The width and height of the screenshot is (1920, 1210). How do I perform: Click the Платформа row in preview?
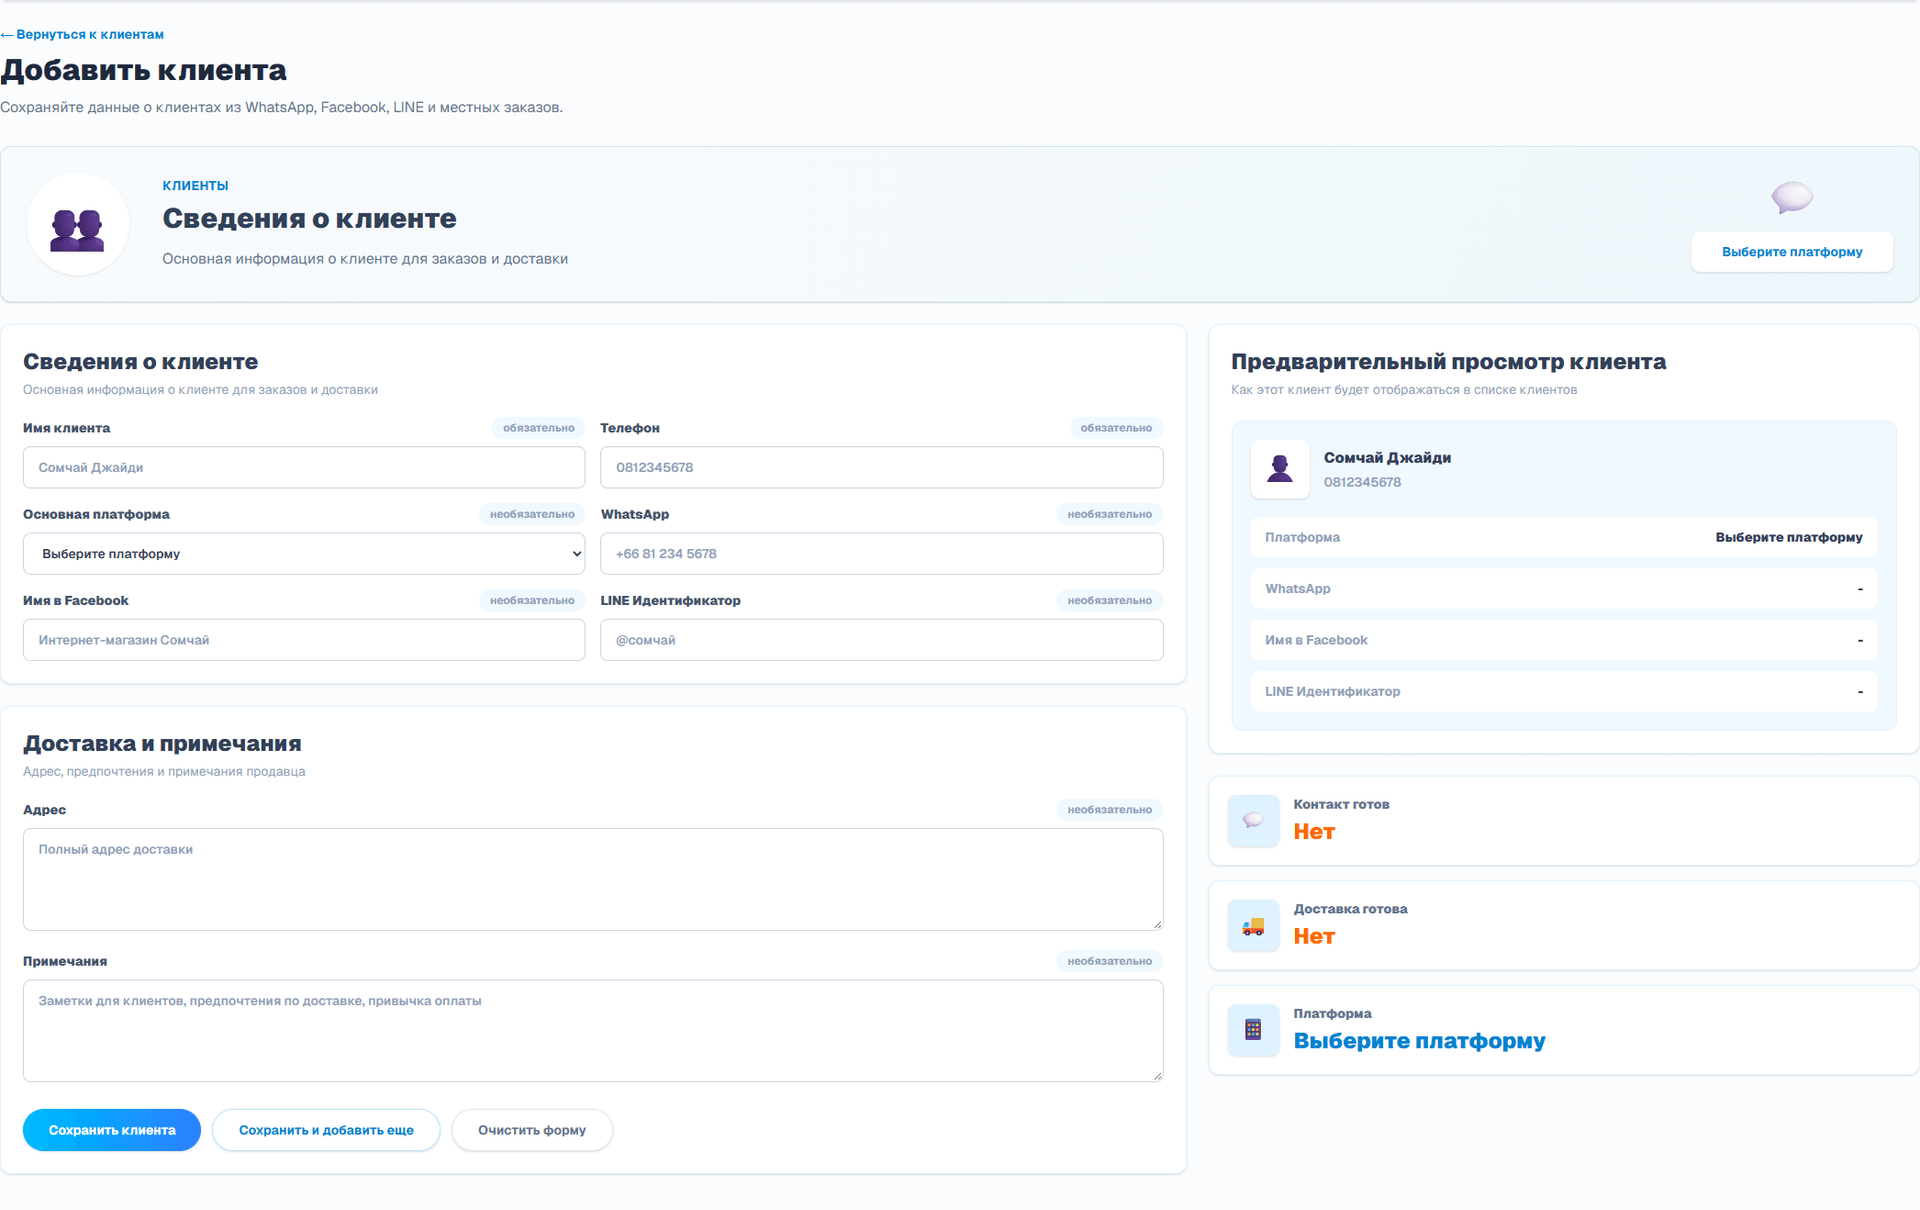click(x=1564, y=537)
